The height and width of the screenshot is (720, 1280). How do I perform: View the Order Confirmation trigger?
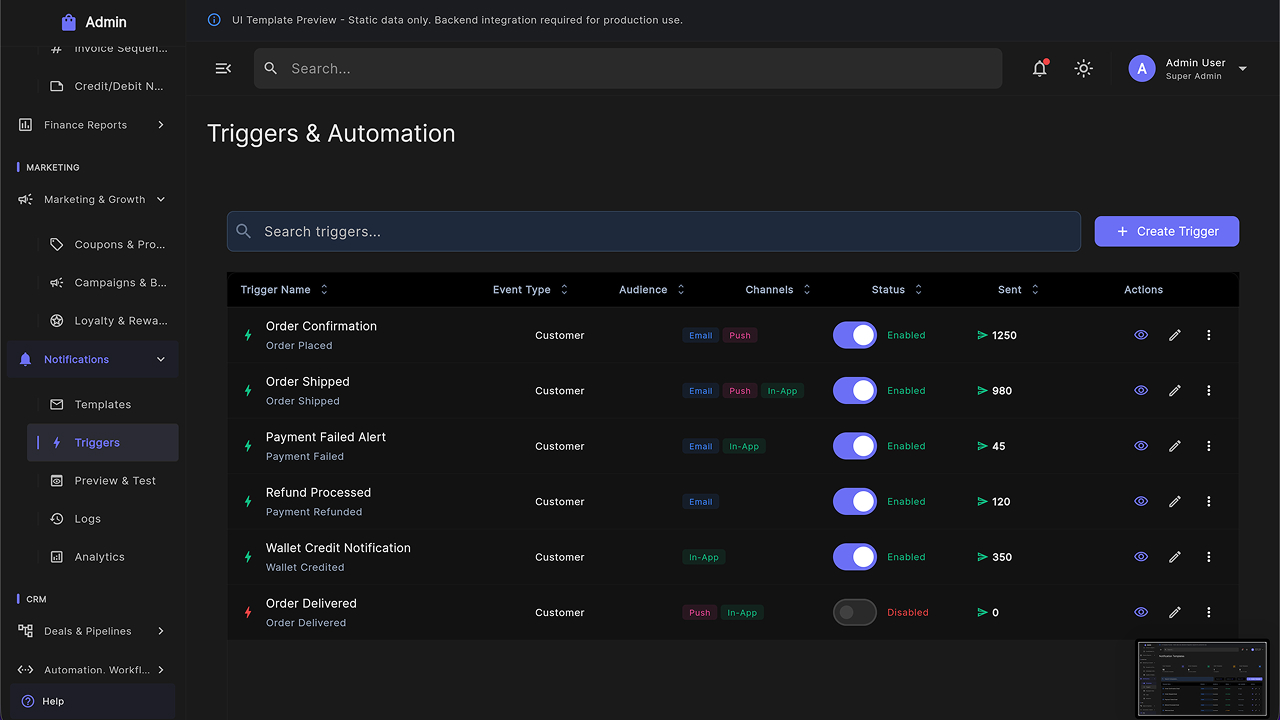(x=1141, y=335)
